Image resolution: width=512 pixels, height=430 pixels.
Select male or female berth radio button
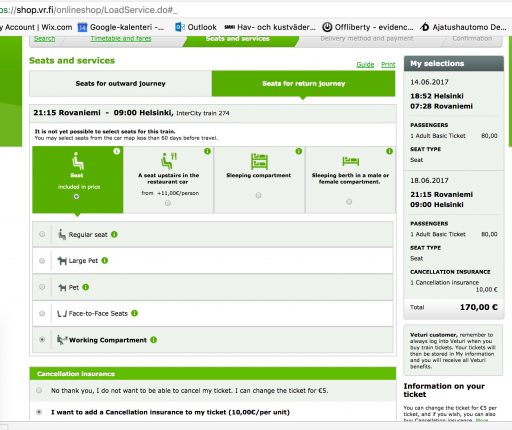pos(349,202)
